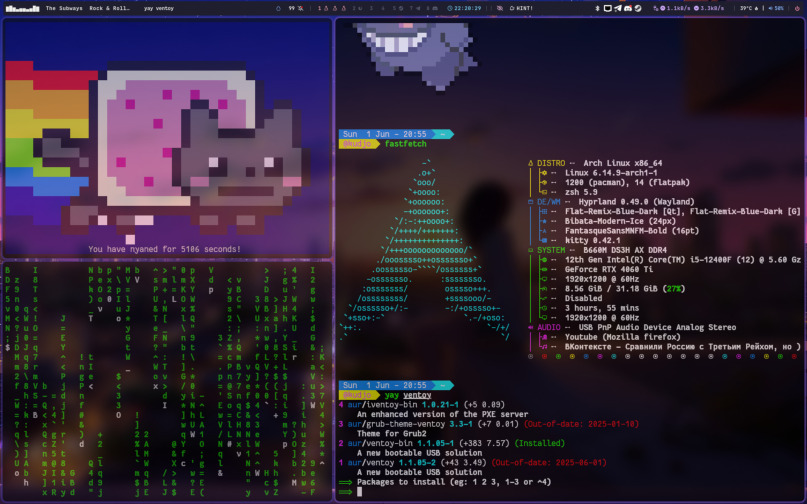Click the 'SYSTEM' heading in fastfetch
The height and width of the screenshot is (504, 807).
tap(551, 250)
